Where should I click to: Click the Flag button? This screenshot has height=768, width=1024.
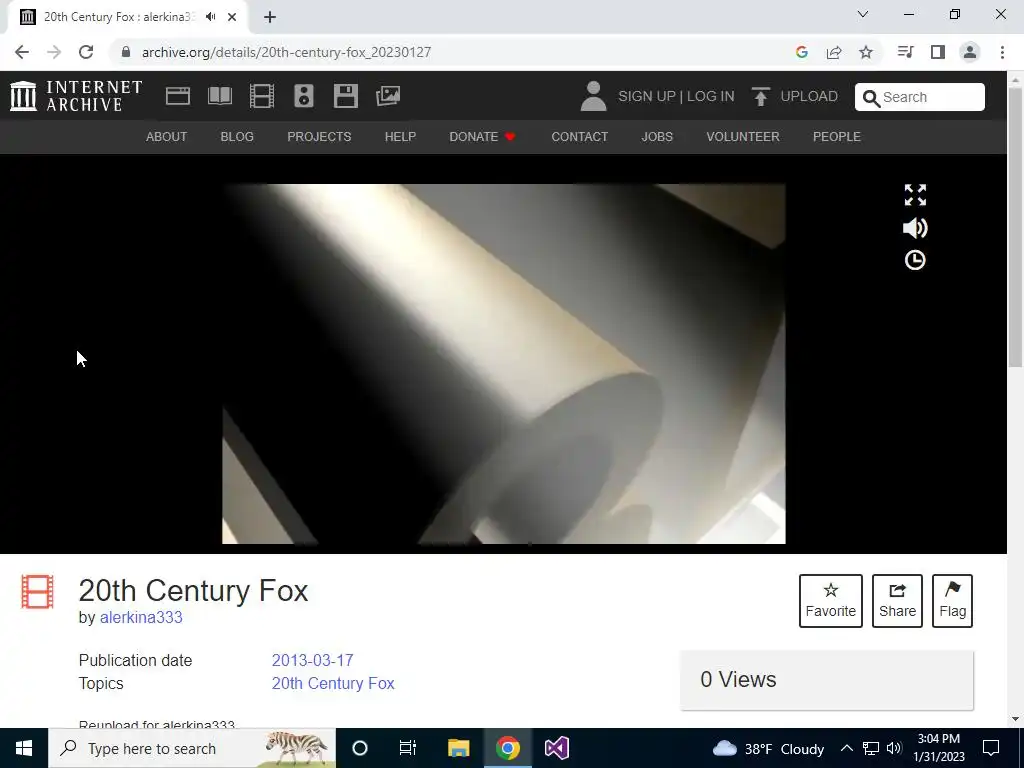pyautogui.click(x=952, y=601)
